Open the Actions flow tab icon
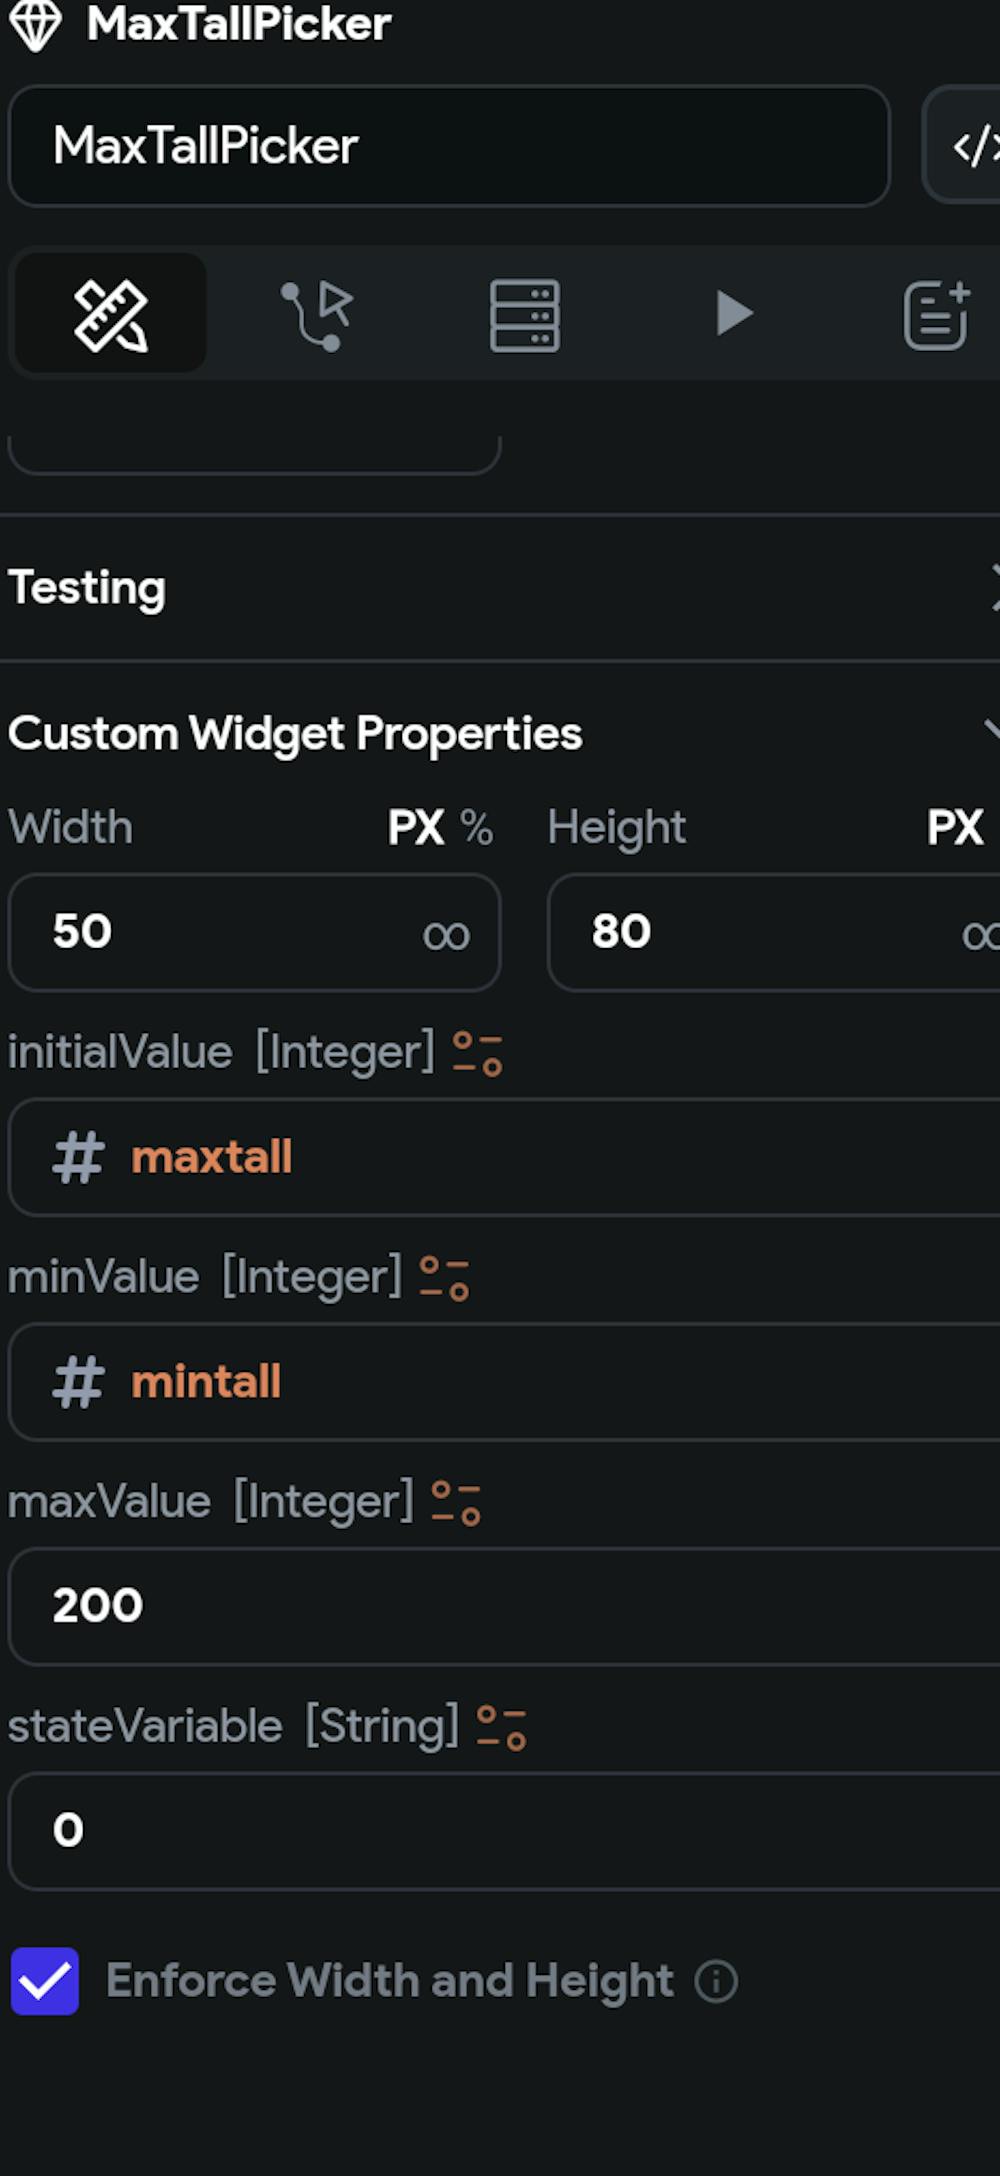The image size is (1000, 2176). [x=317, y=315]
